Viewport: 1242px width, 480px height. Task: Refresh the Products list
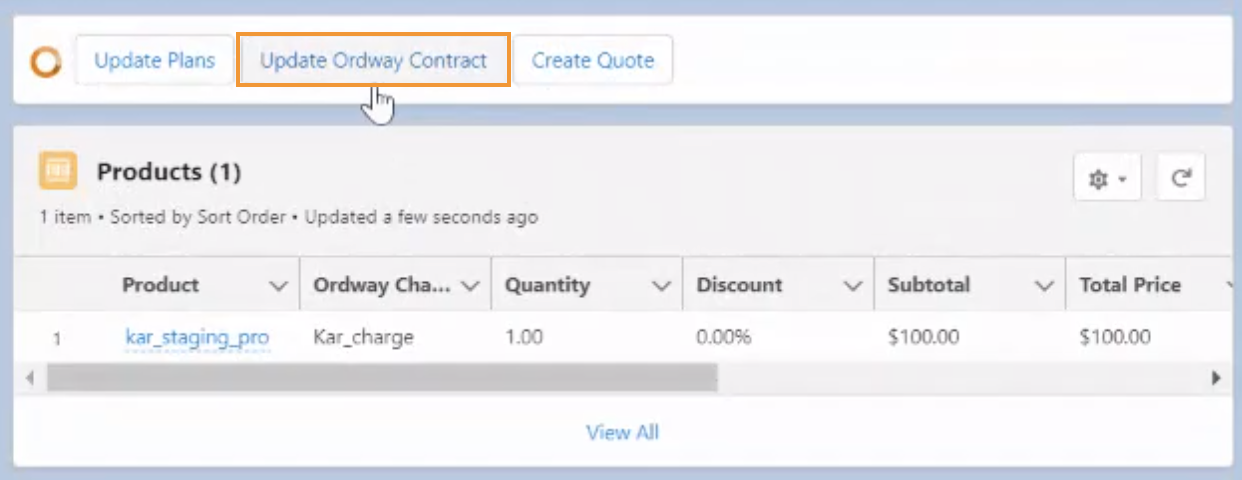[x=1181, y=179]
